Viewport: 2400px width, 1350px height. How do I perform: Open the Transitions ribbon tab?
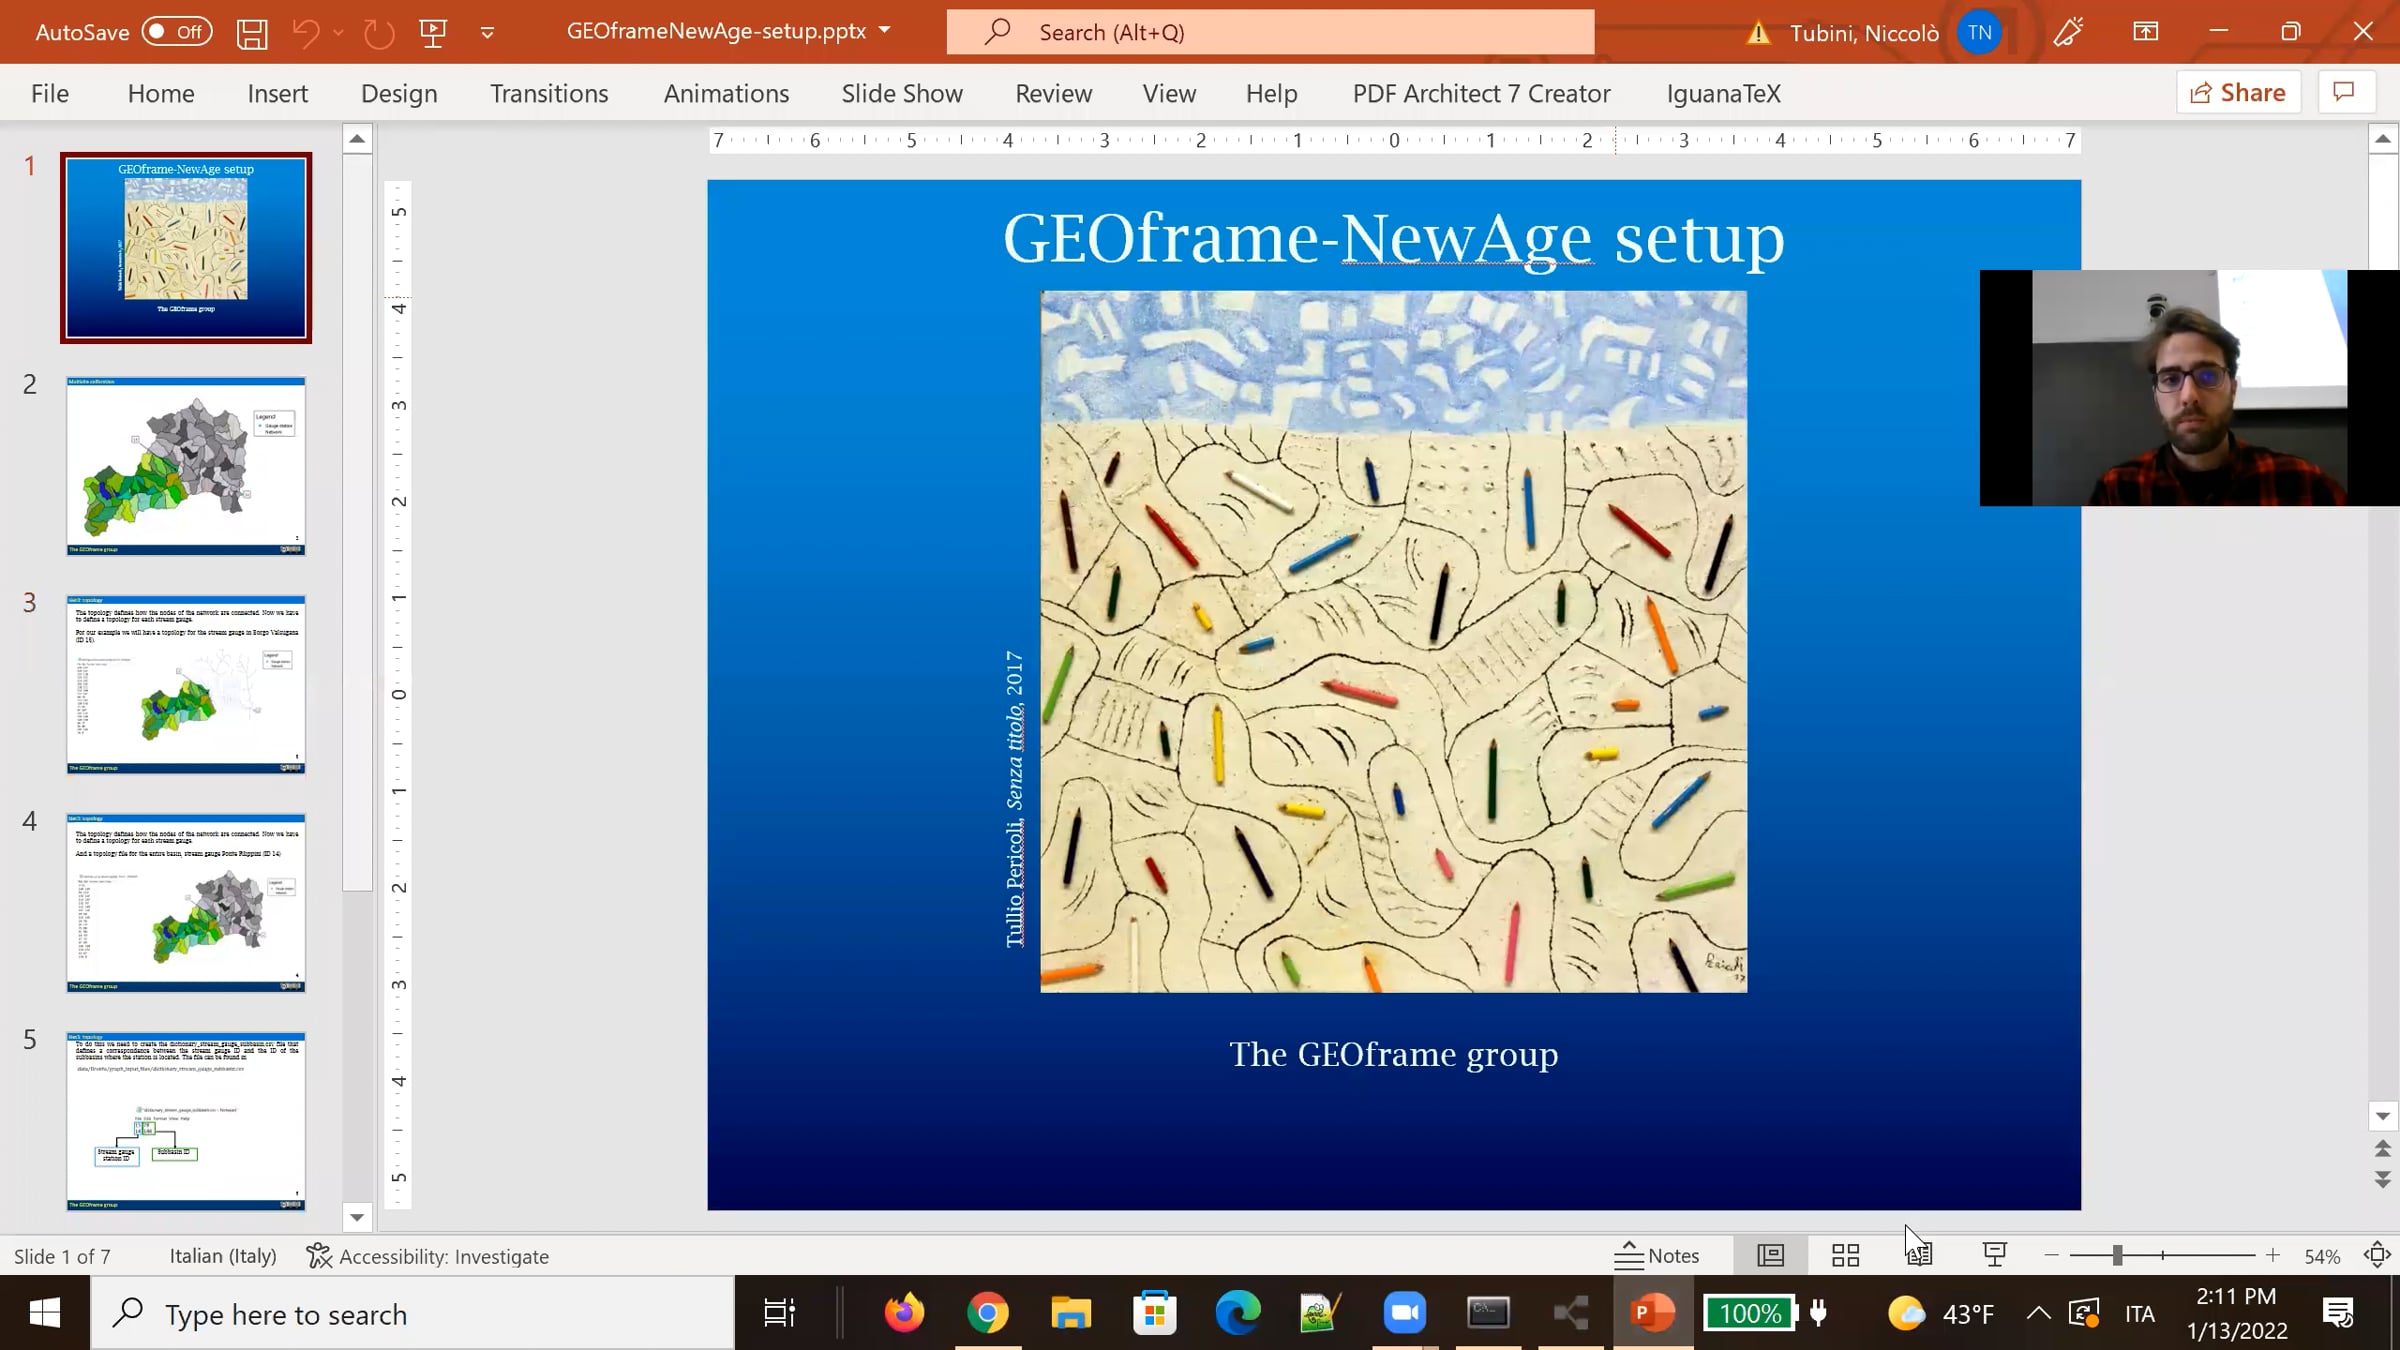click(549, 93)
